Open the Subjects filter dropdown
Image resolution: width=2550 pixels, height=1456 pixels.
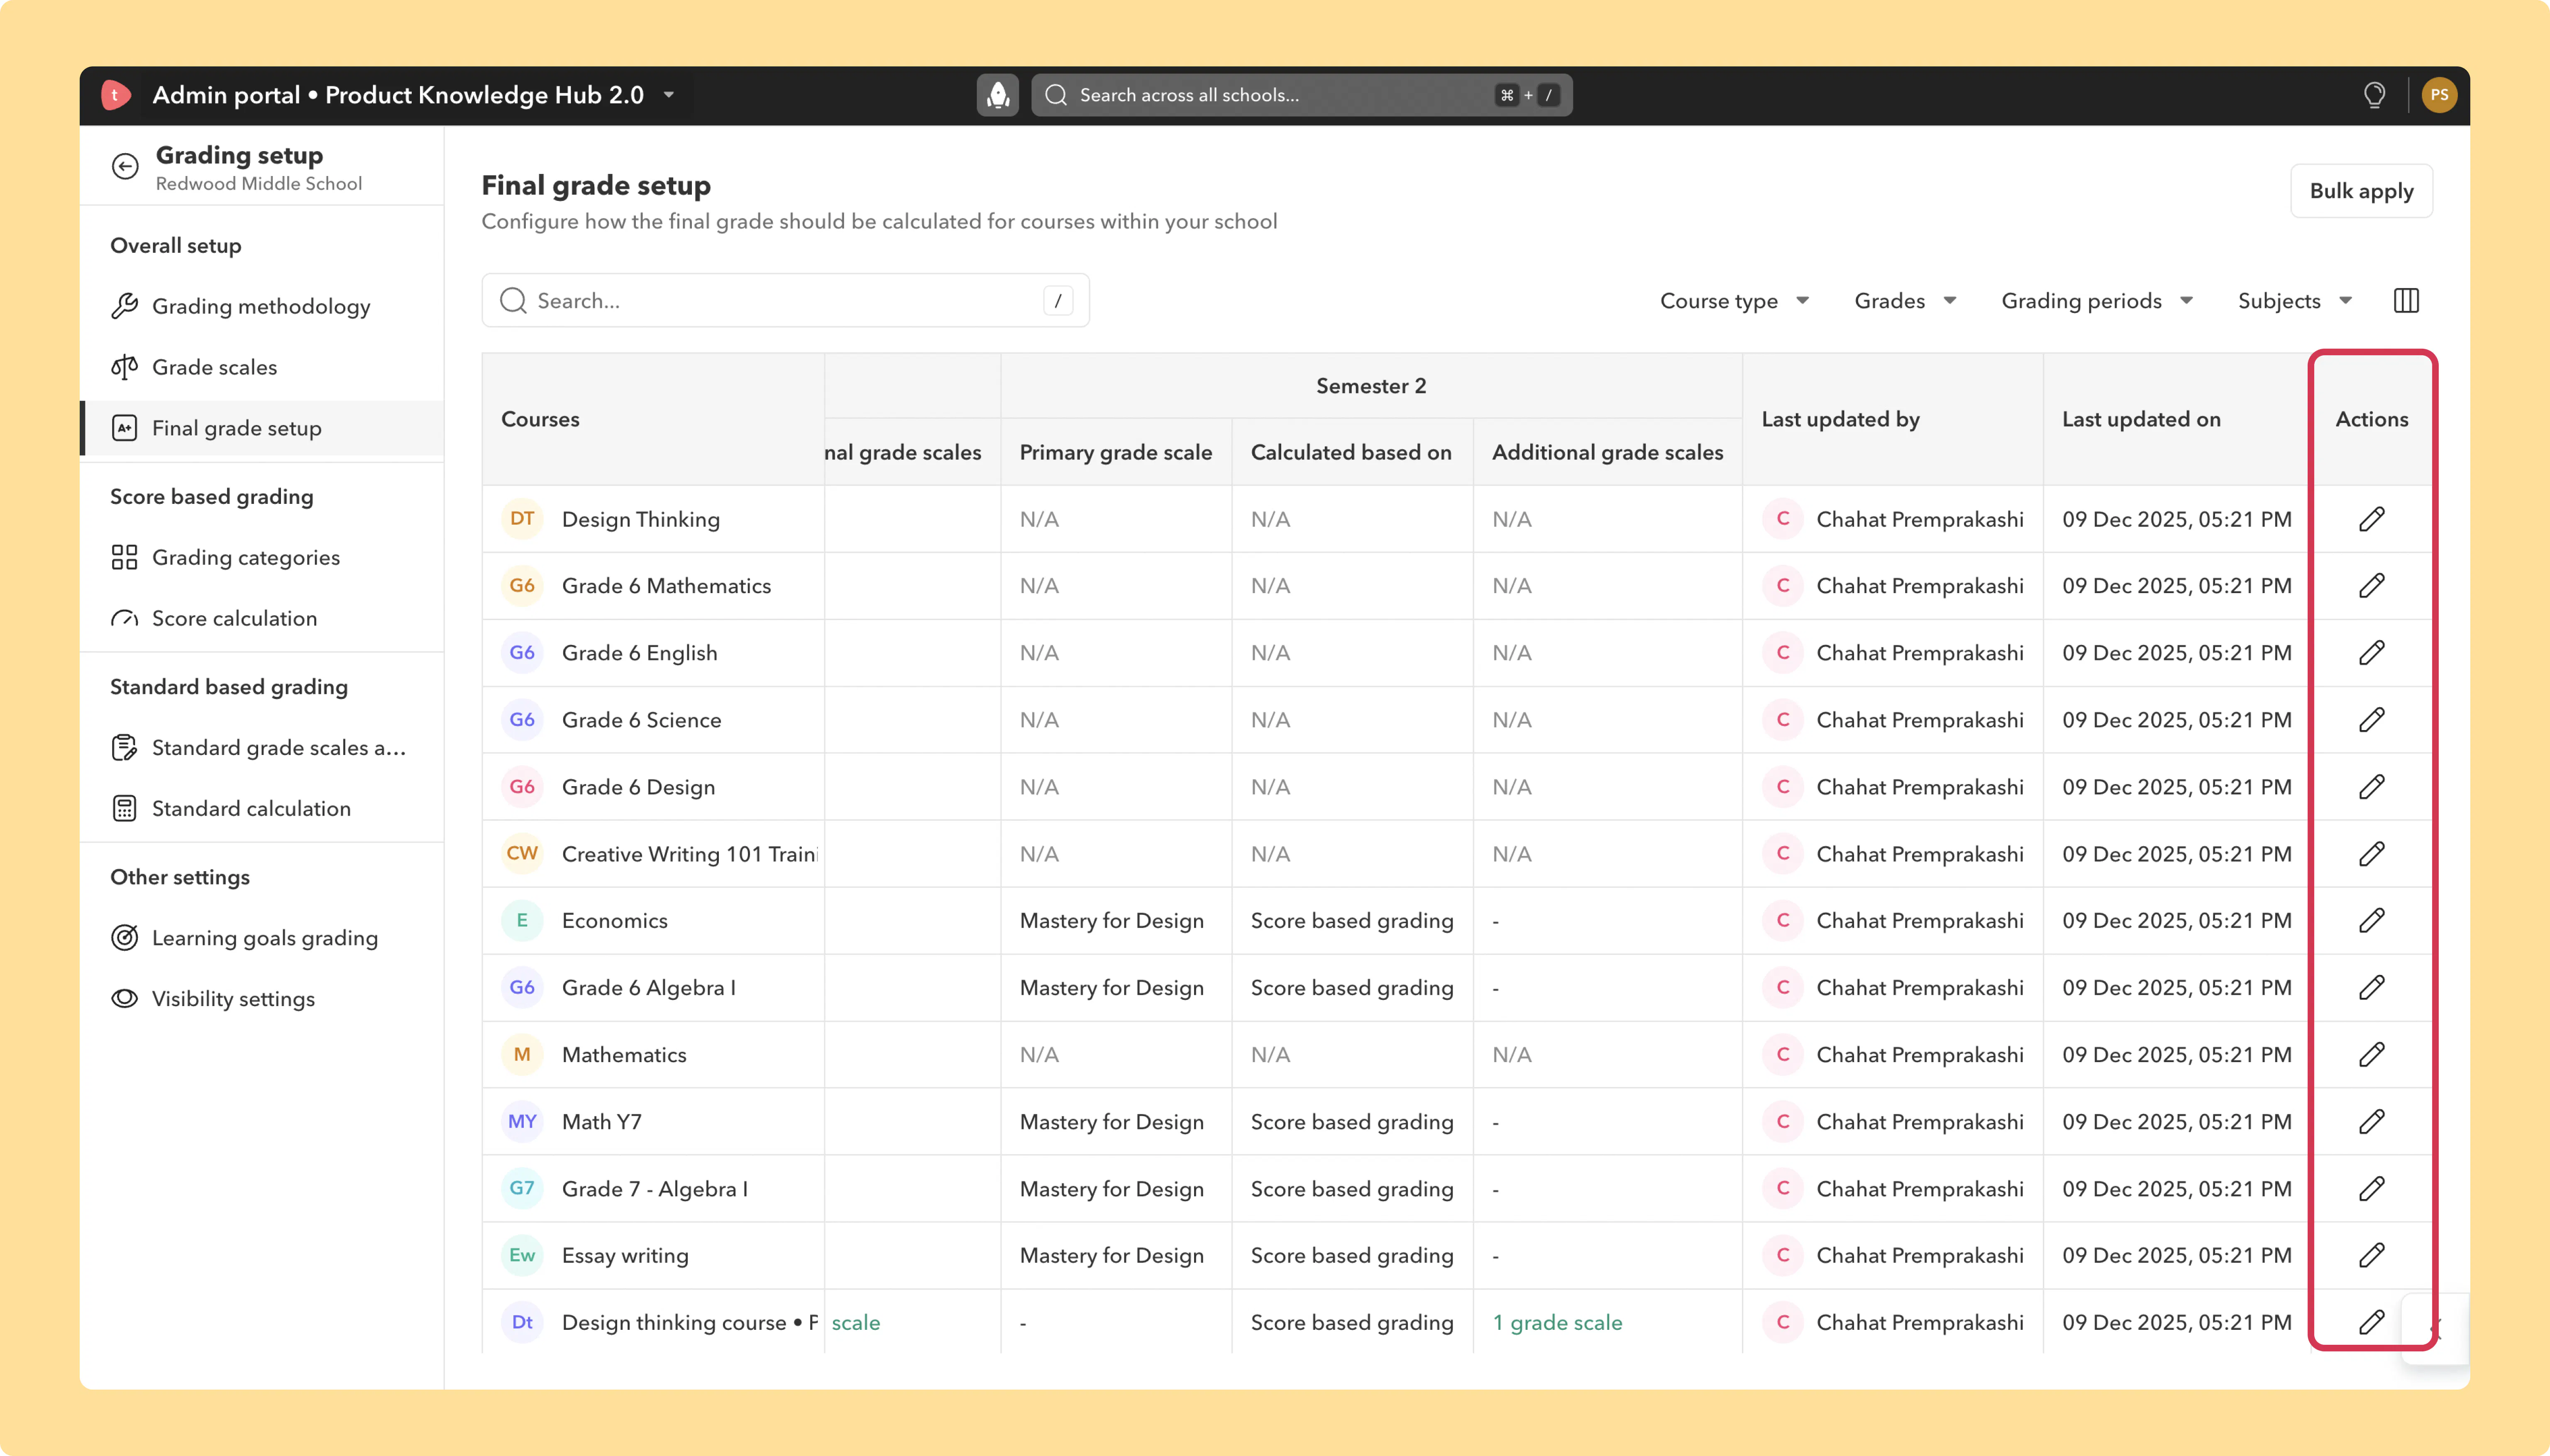(2295, 301)
